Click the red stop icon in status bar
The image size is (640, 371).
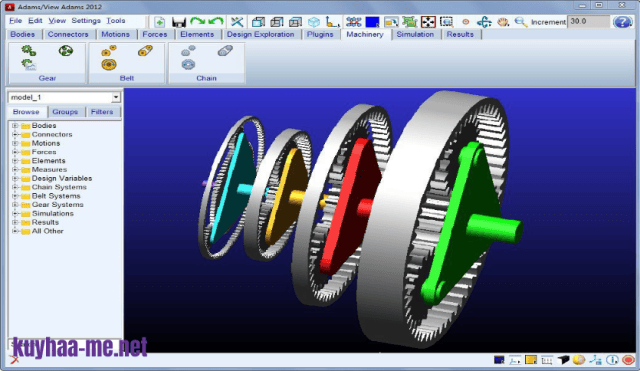pyautogui.click(x=628, y=360)
